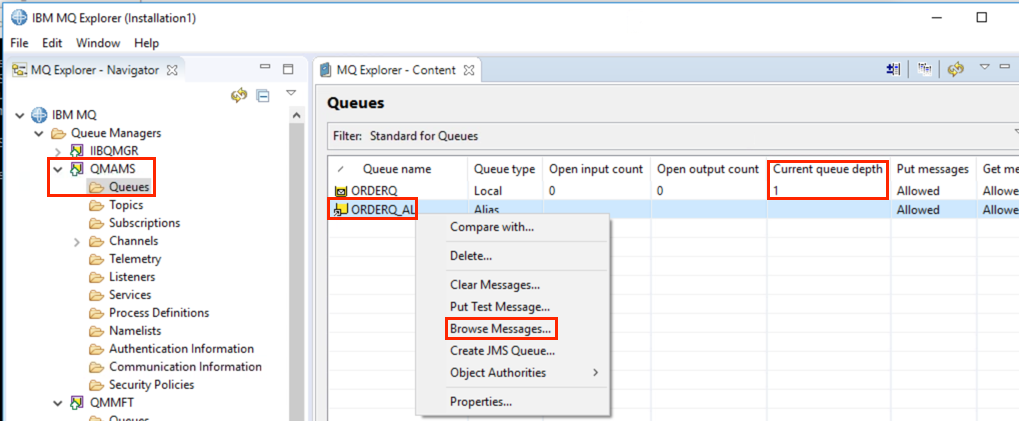Viewport: 1019px width, 421px height.
Task: Collapse the QMAMS node
Action: point(58,170)
